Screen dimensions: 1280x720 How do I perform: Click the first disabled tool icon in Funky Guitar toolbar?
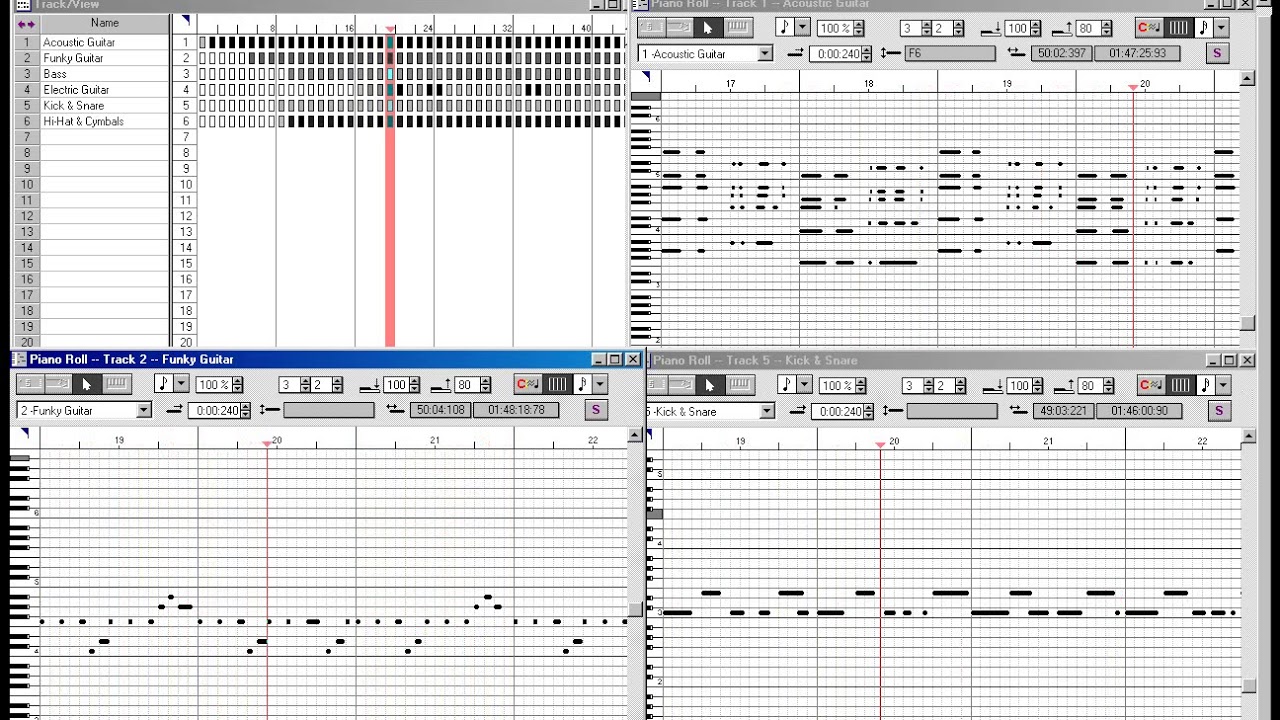pyautogui.click(x=30, y=384)
